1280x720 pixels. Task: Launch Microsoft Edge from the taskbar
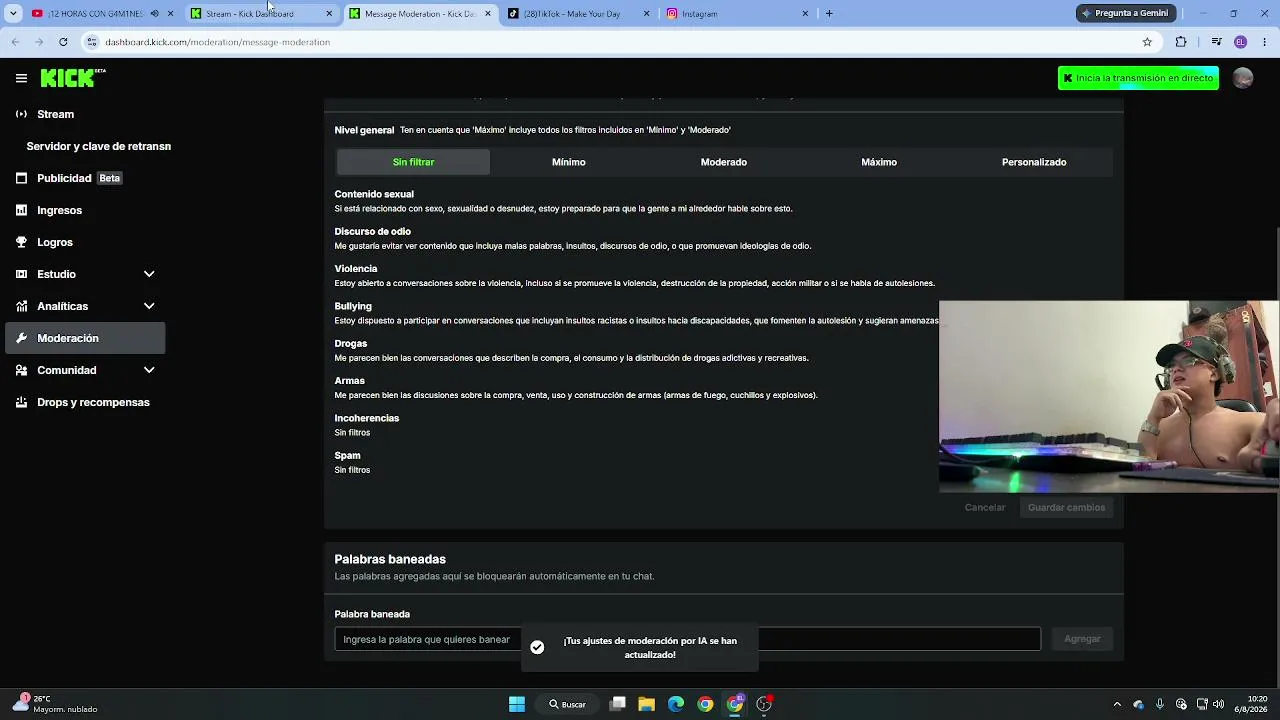[676, 704]
